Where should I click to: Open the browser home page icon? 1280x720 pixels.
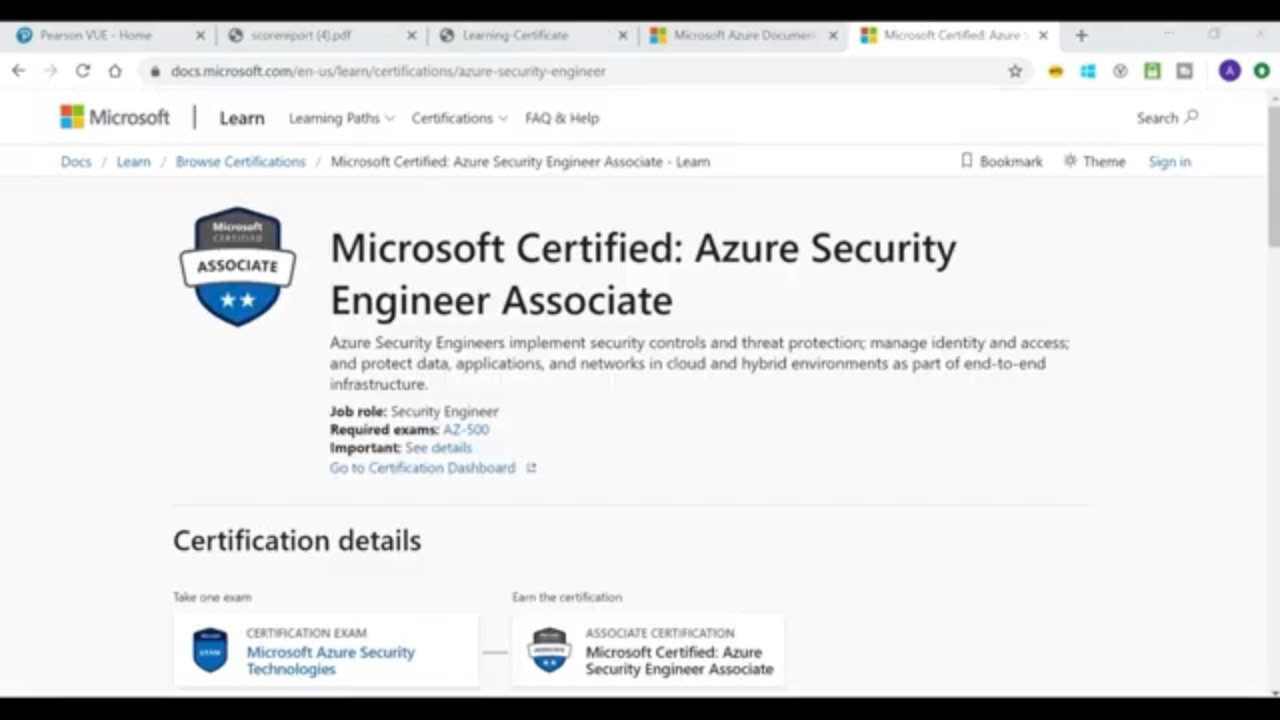pyautogui.click(x=115, y=71)
